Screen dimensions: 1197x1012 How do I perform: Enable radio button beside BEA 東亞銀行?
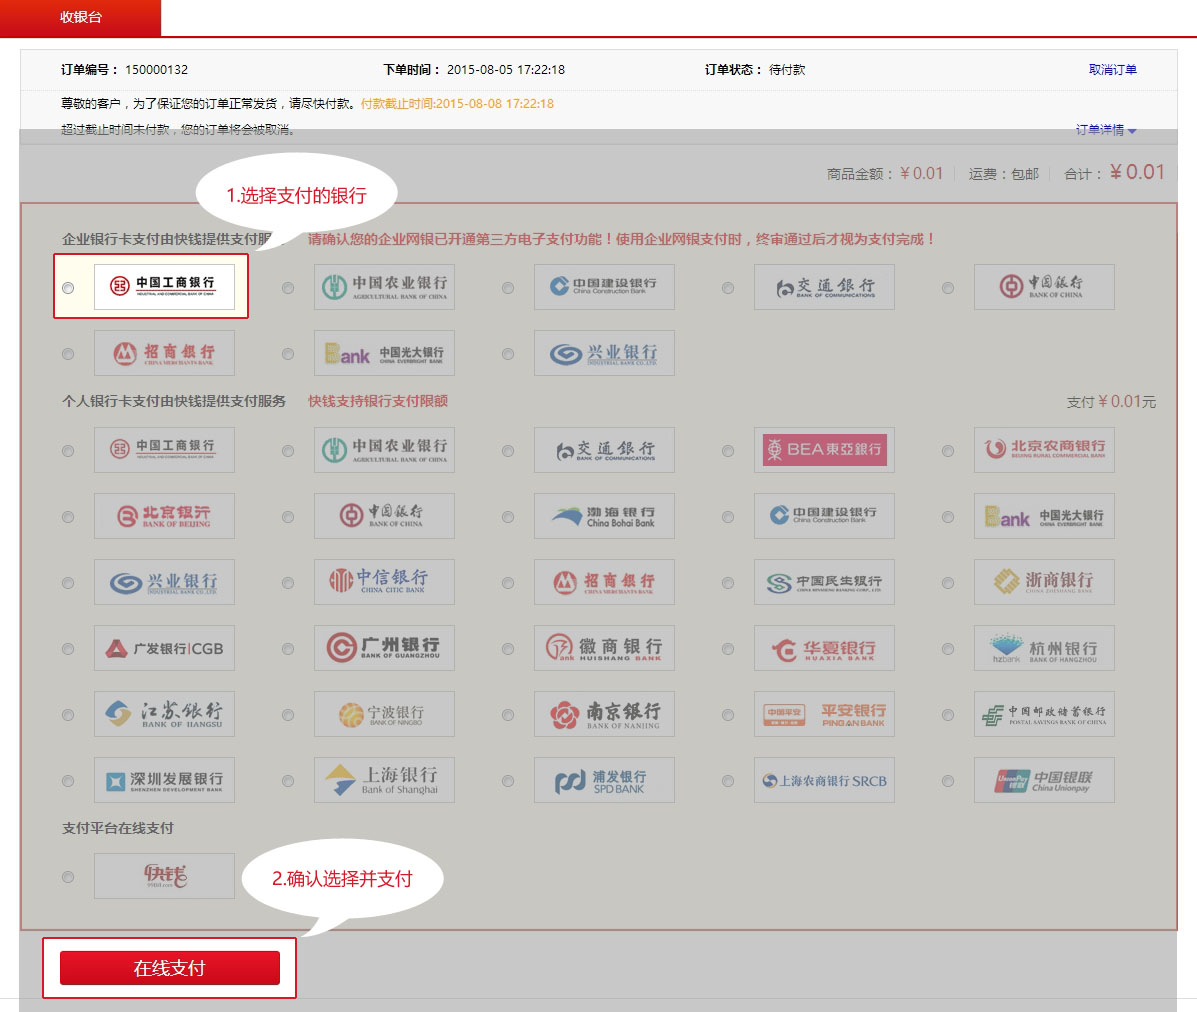[728, 451]
